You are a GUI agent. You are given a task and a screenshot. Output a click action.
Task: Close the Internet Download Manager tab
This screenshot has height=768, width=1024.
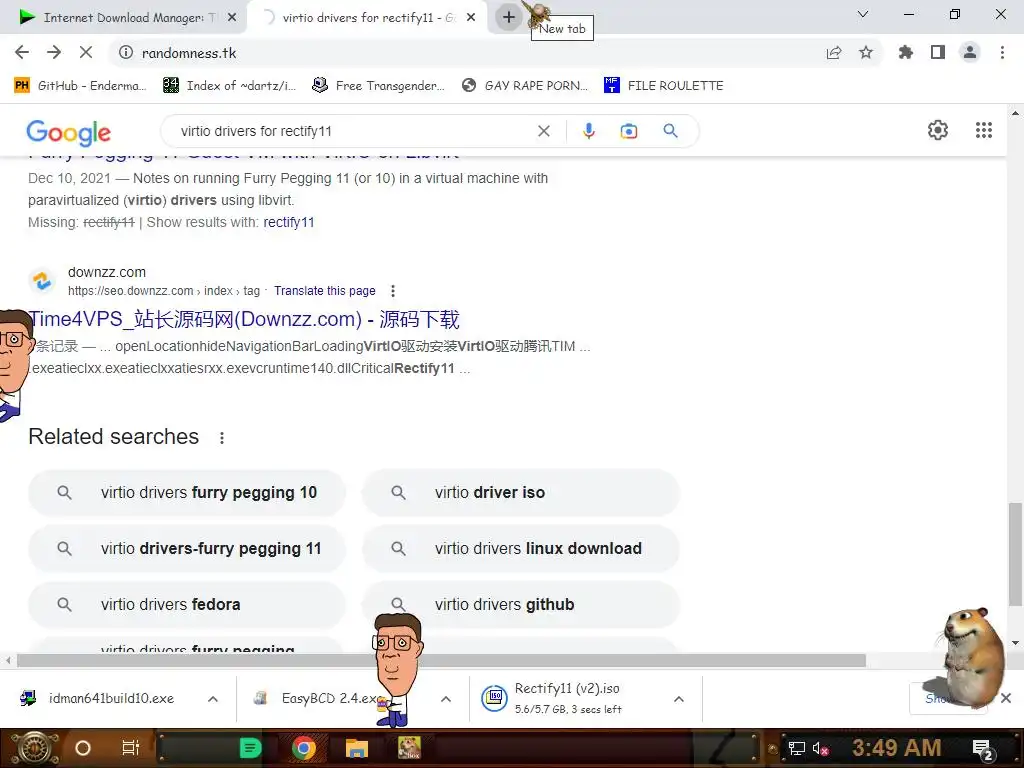click(x=232, y=18)
